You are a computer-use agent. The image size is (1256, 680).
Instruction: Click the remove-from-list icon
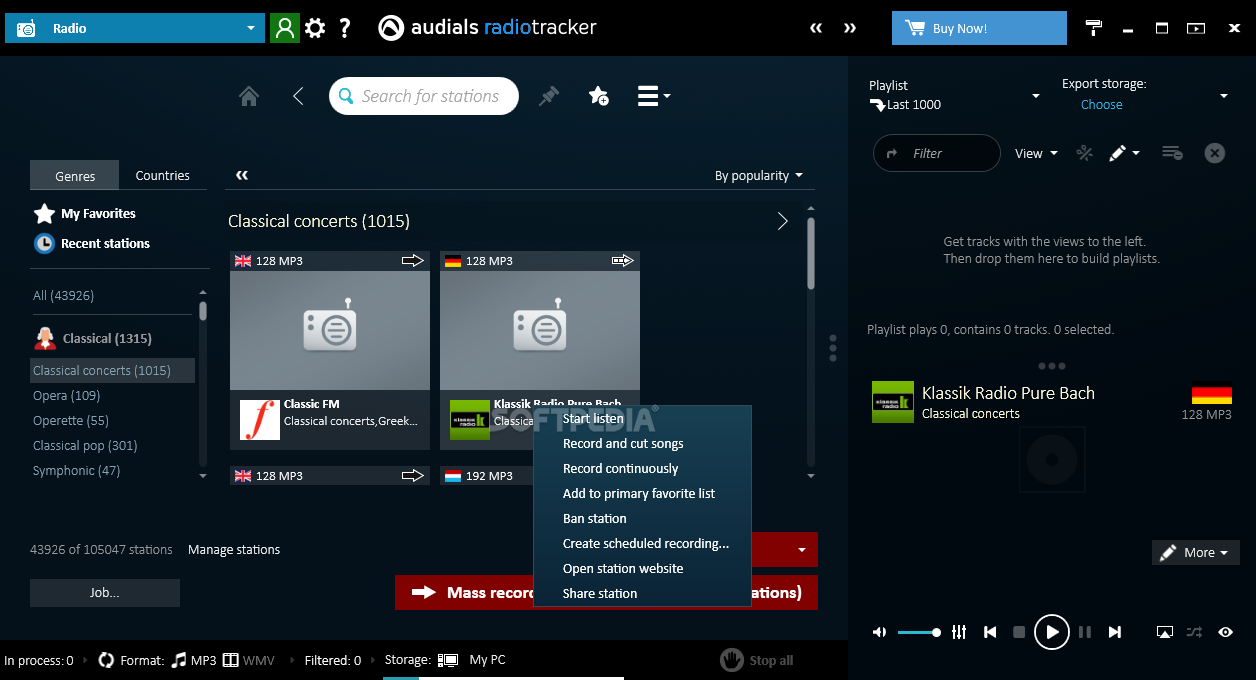point(1172,153)
